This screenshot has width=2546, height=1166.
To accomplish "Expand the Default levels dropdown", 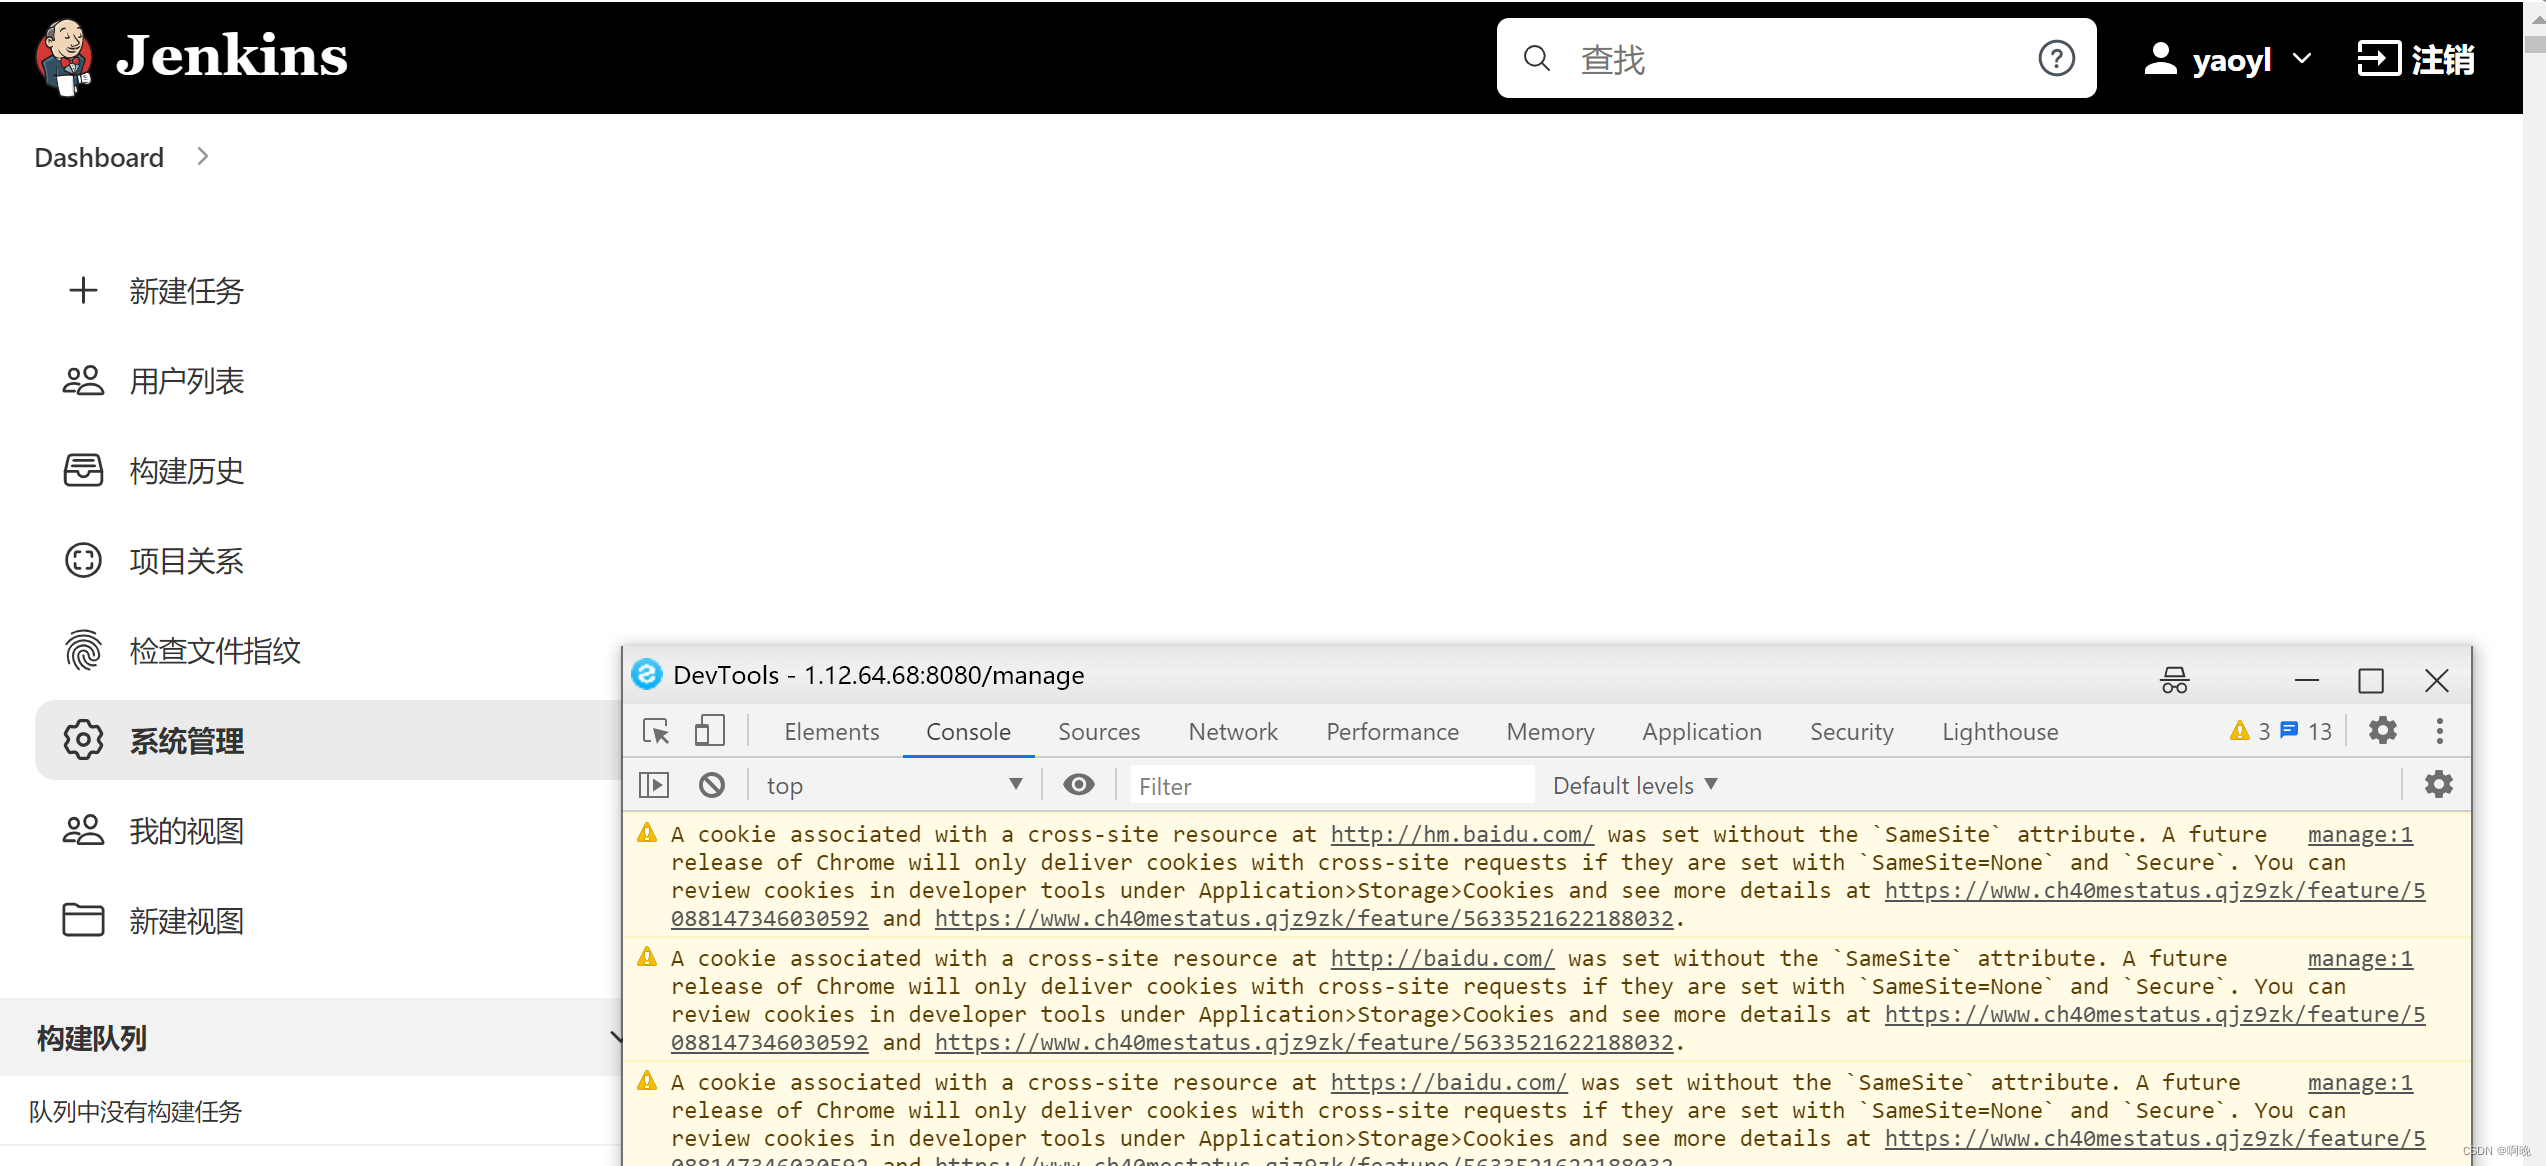I will click(x=1632, y=784).
